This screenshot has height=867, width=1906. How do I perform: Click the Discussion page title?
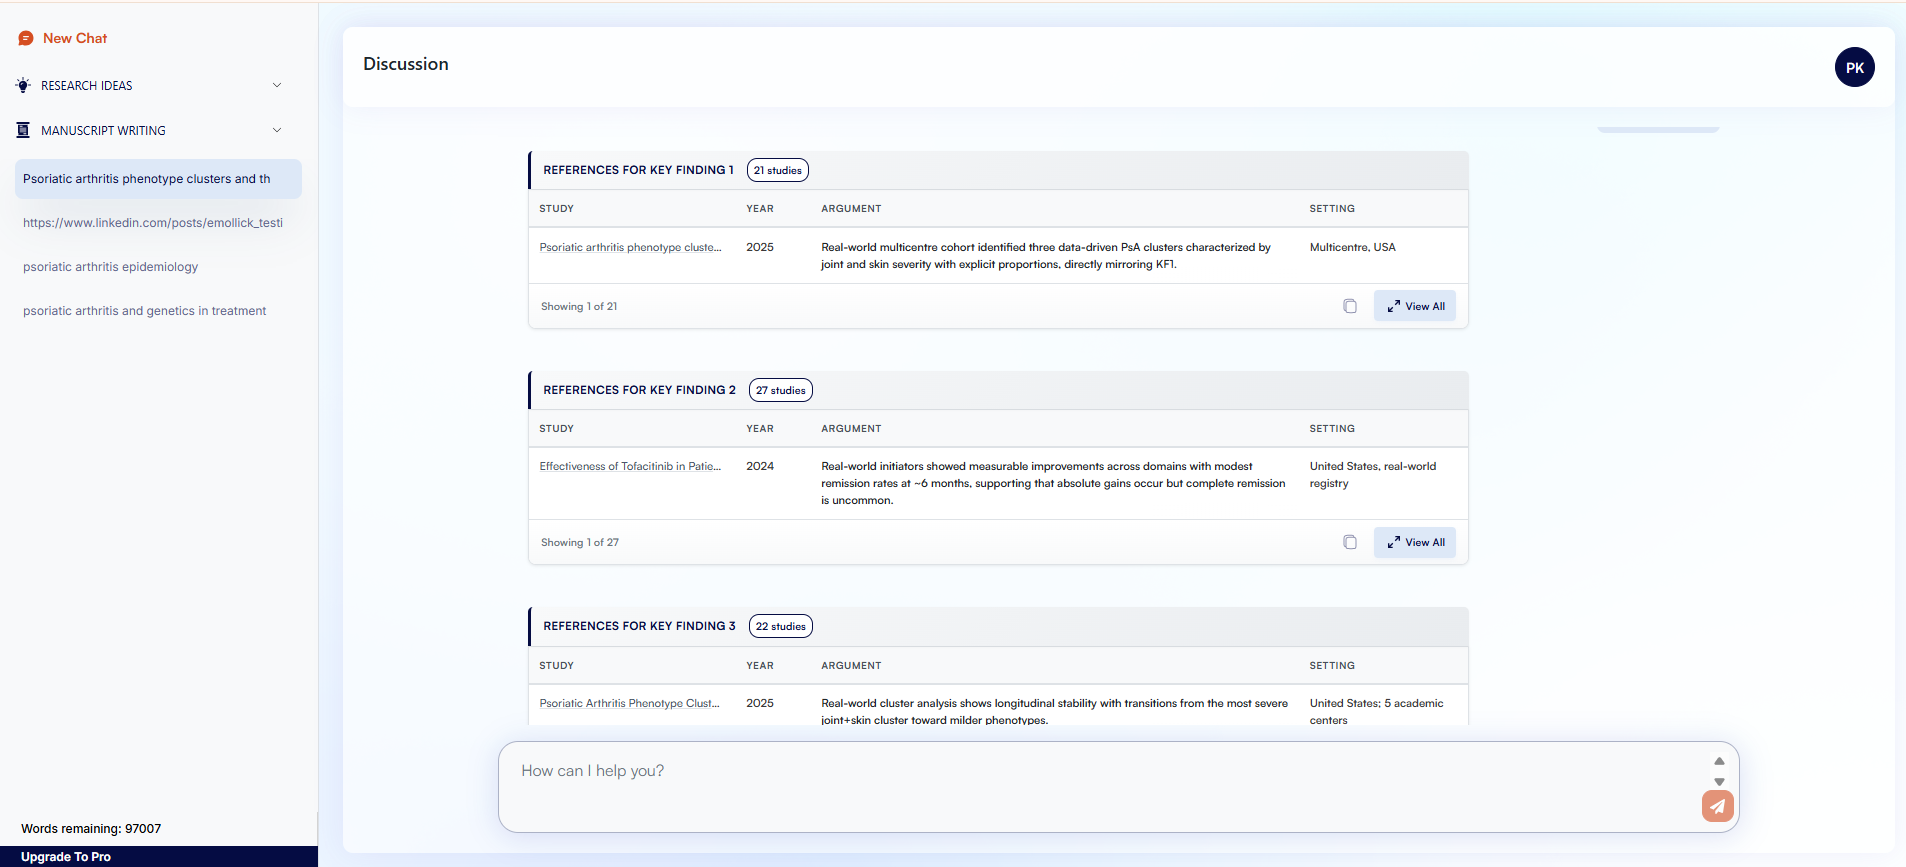[x=406, y=64]
